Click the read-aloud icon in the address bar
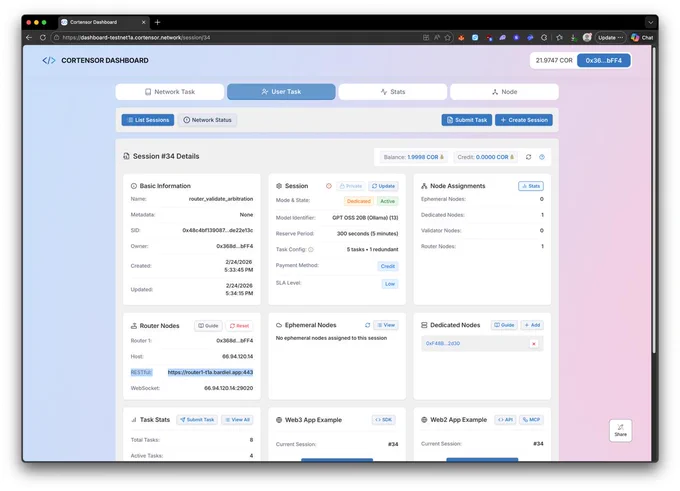This screenshot has height=491, width=680. [x=437, y=38]
